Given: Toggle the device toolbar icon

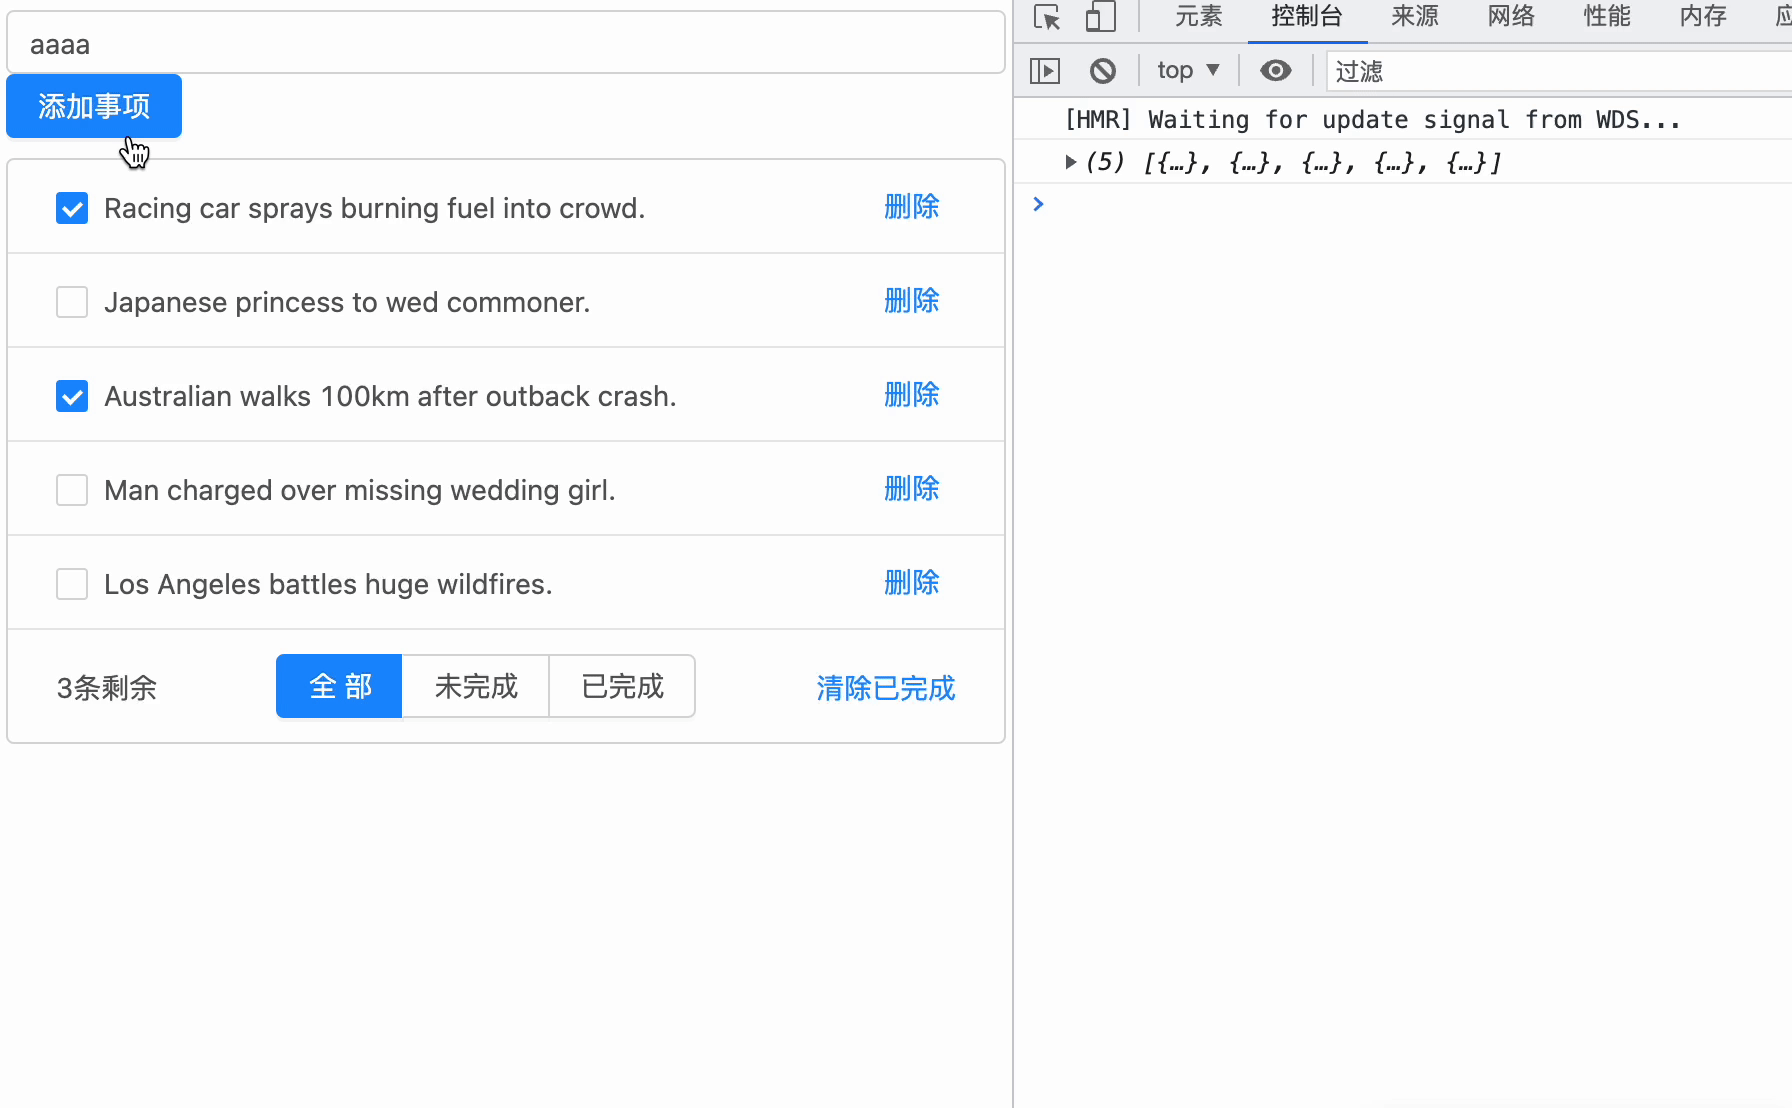Looking at the screenshot, I should pos(1100,17).
